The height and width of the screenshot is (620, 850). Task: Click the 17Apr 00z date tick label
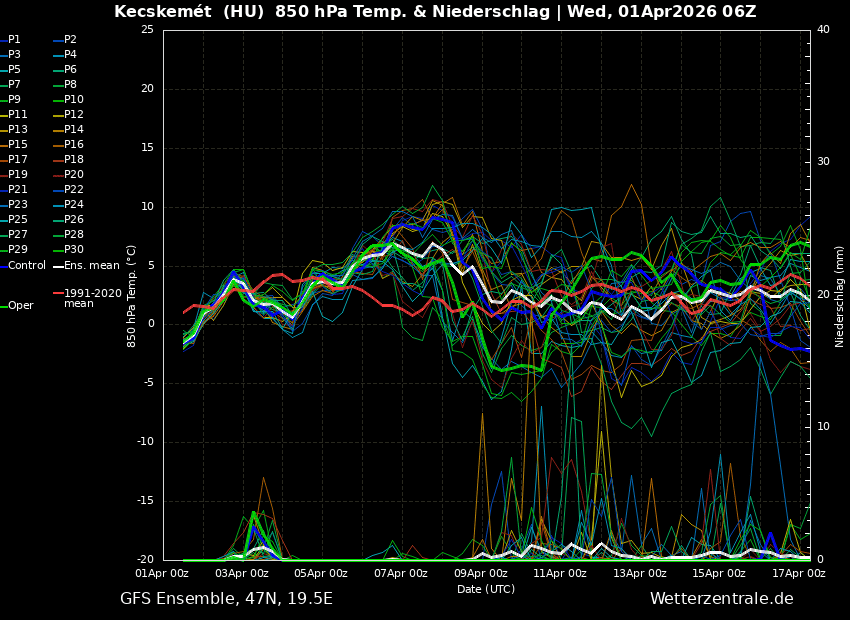[799, 573]
